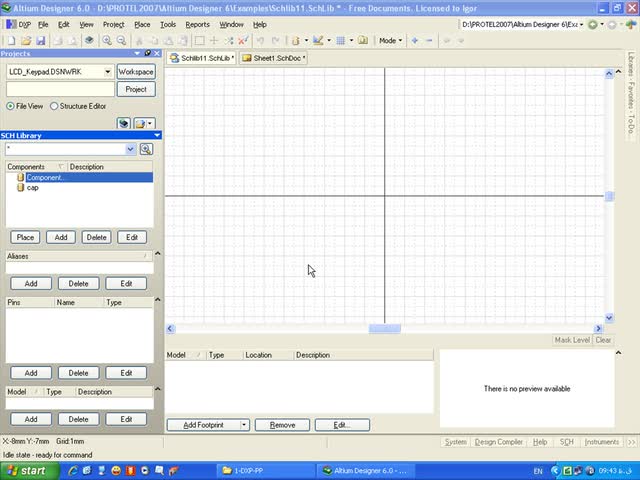640x480 pixels.
Task: Open the Add Footprint dropdown arrow
Action: (244, 425)
